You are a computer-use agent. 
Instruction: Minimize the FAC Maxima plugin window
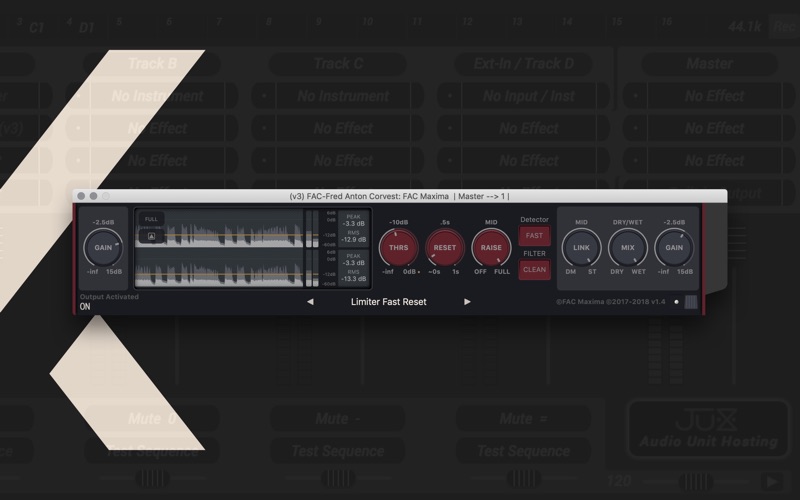pyautogui.click(x=93, y=196)
